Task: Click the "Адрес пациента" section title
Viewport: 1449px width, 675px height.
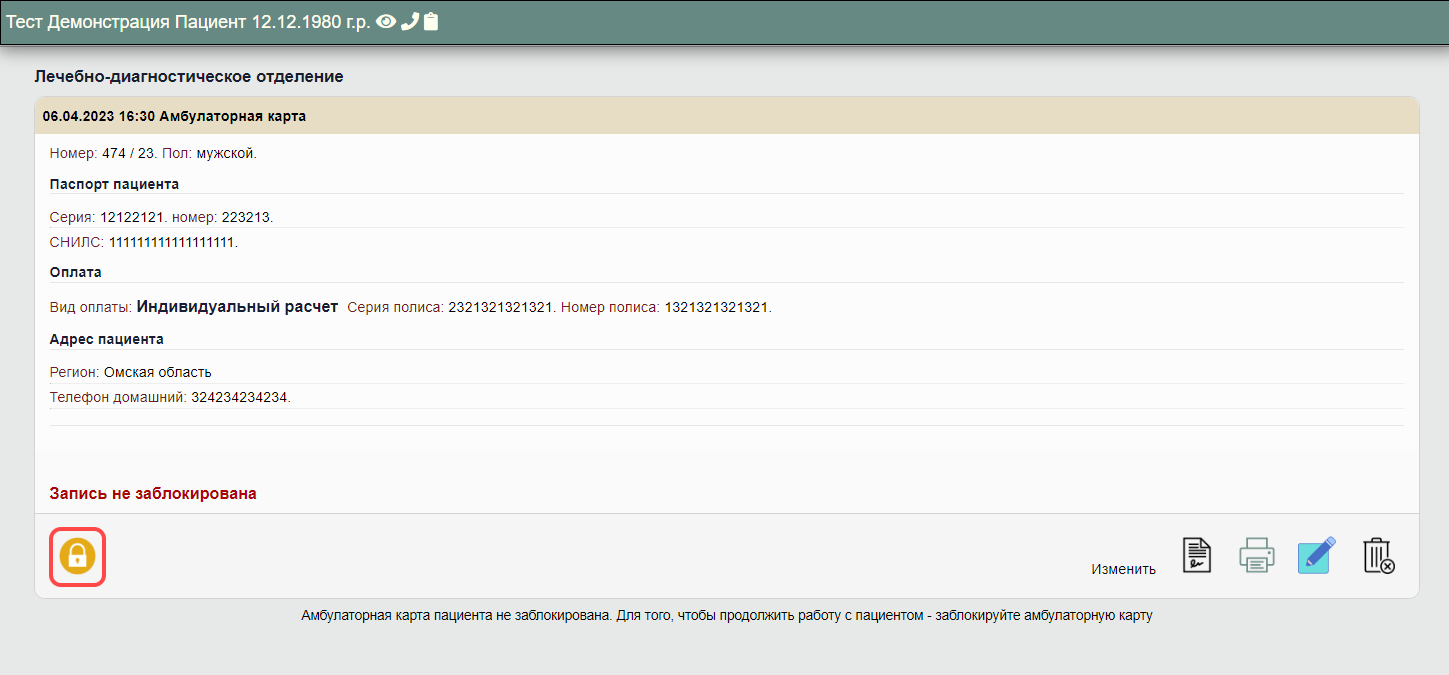Action: (x=106, y=339)
